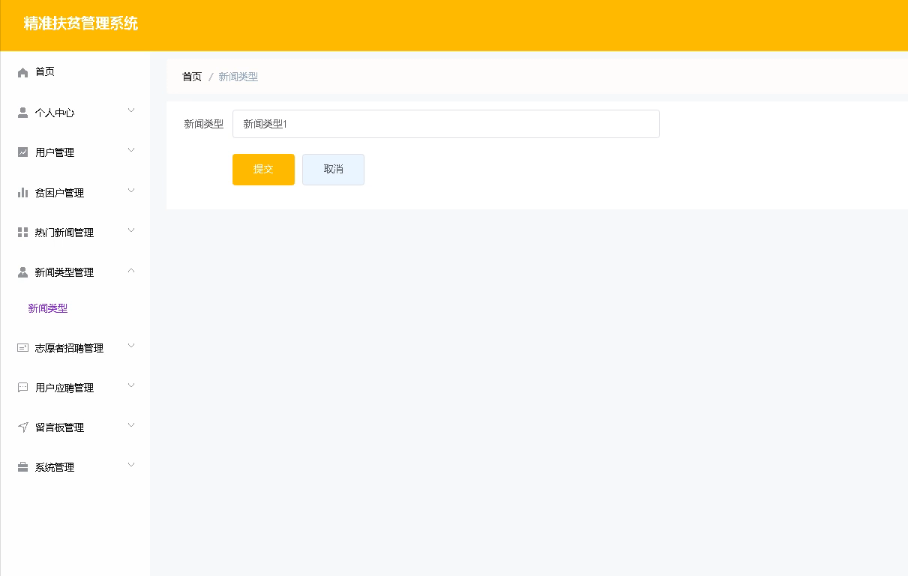The image size is (908, 576).
Task: Click the card icon beside 志愿者招聘管理
Action: click(23, 347)
